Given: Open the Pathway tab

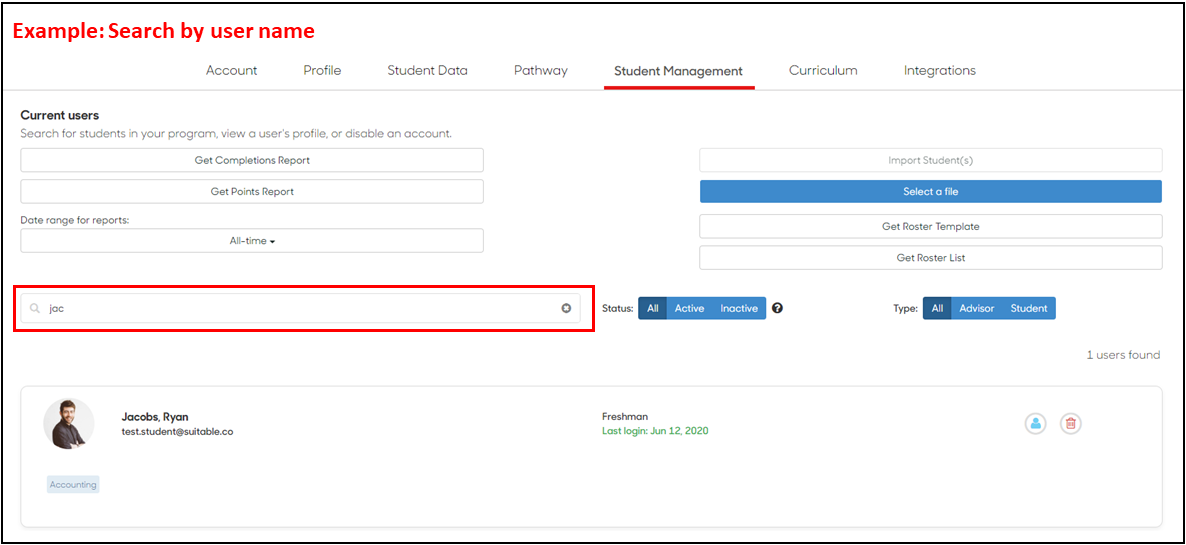Looking at the screenshot, I should pos(541,70).
